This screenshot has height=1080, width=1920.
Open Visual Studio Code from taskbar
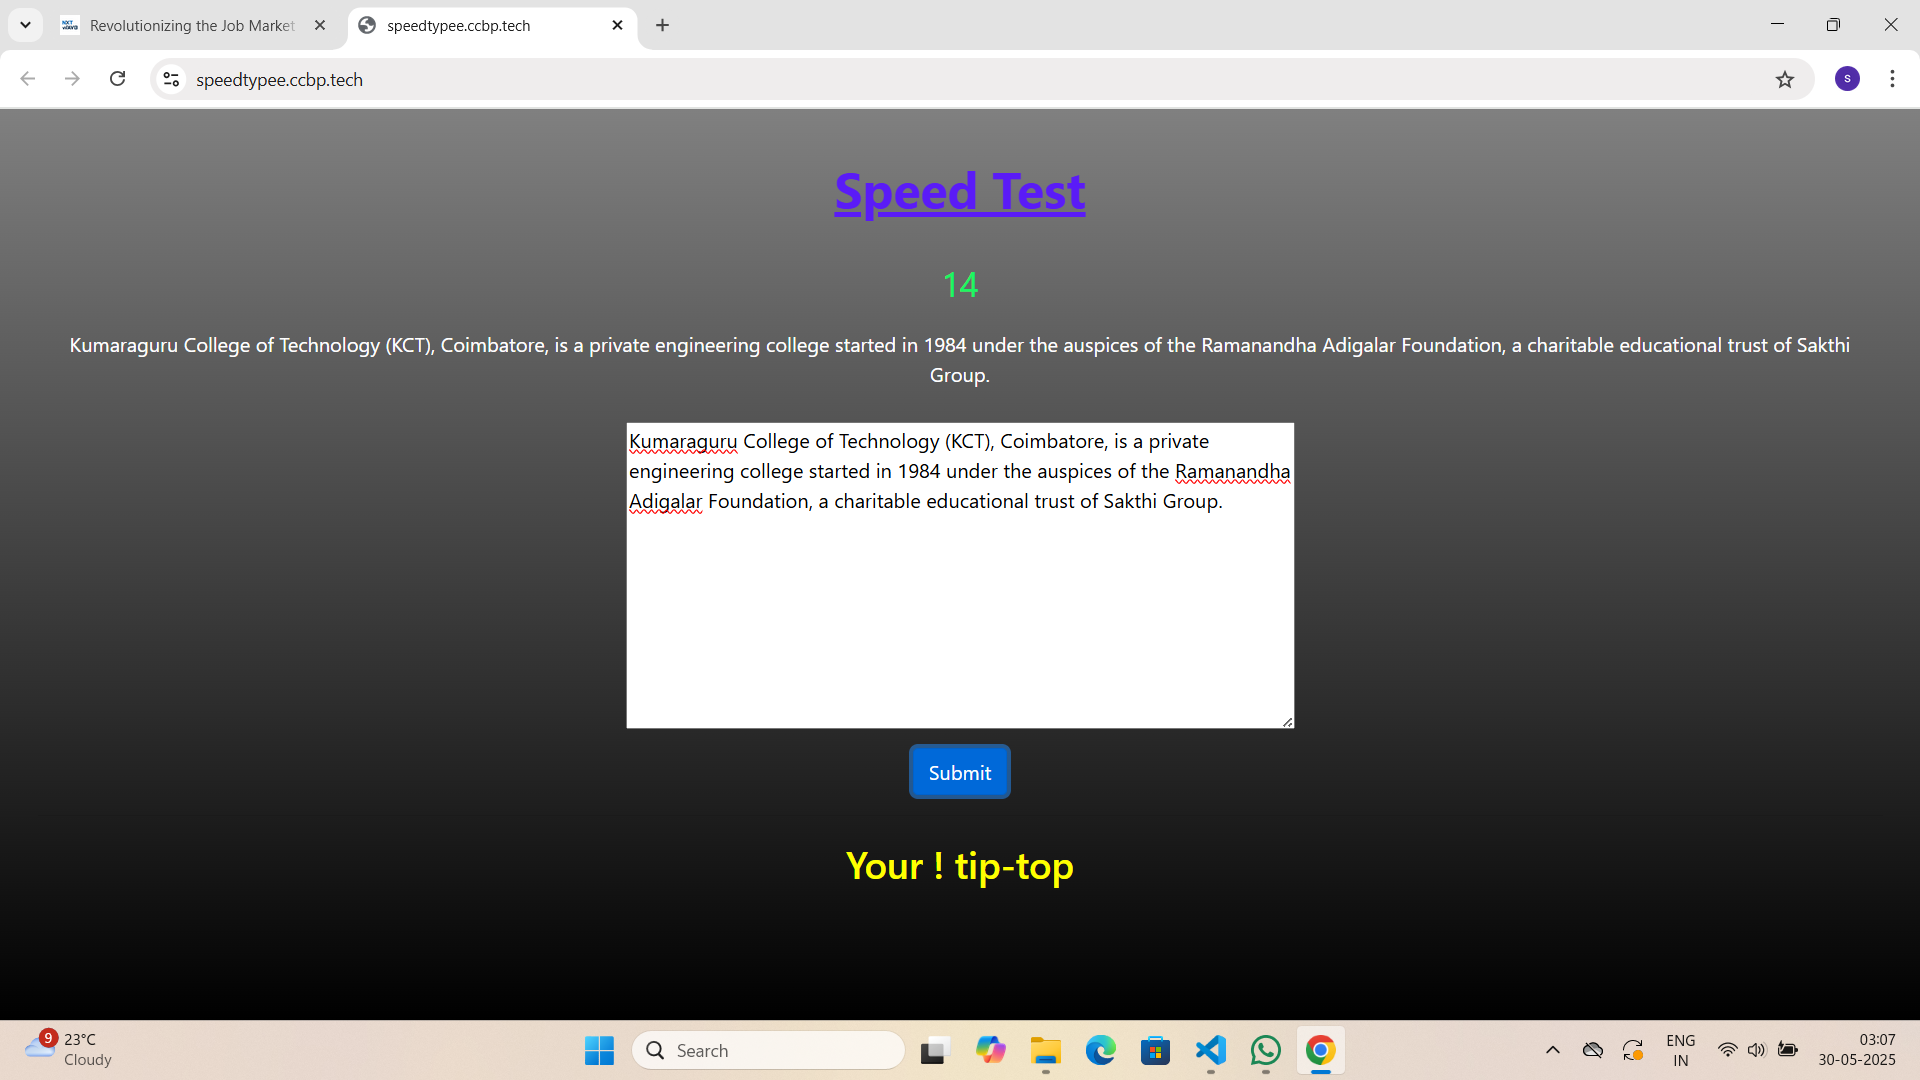1210,1050
